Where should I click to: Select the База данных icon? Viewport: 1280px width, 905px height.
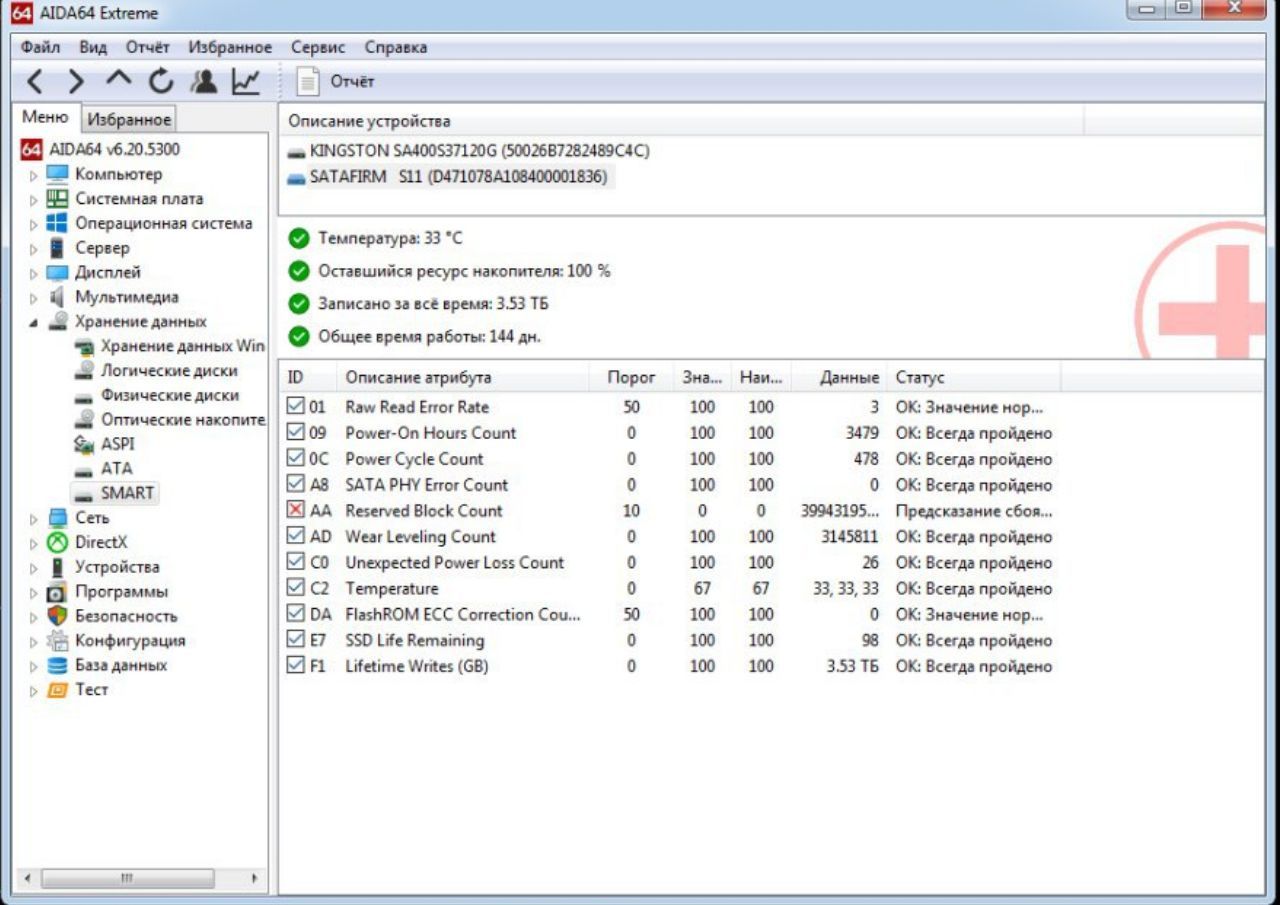[58, 665]
